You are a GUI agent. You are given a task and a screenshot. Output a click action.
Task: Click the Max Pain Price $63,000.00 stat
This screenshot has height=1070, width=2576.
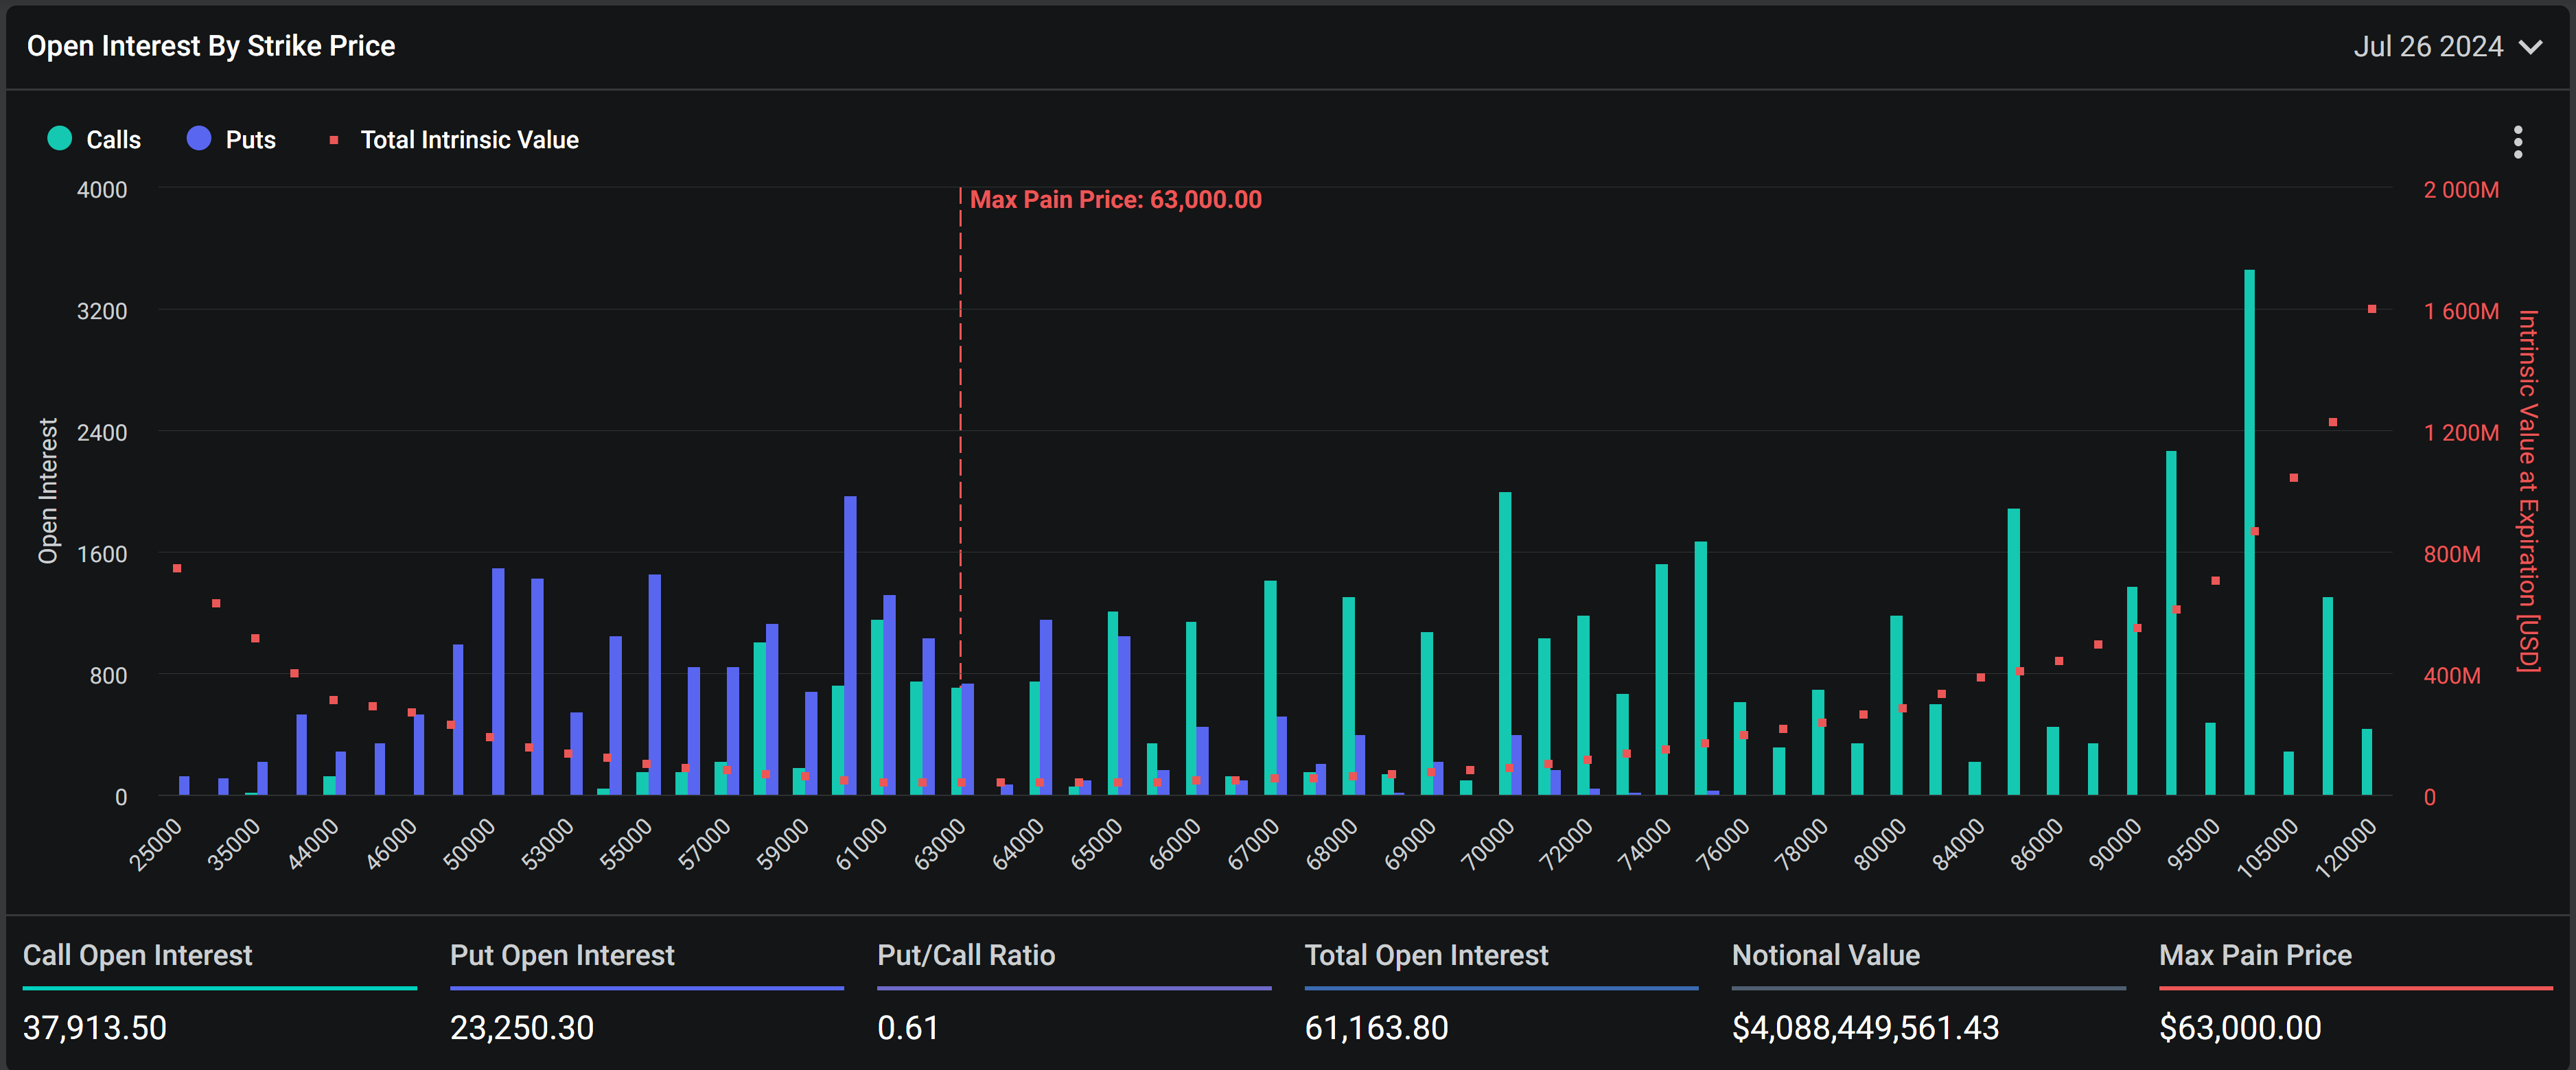coord(2240,1028)
